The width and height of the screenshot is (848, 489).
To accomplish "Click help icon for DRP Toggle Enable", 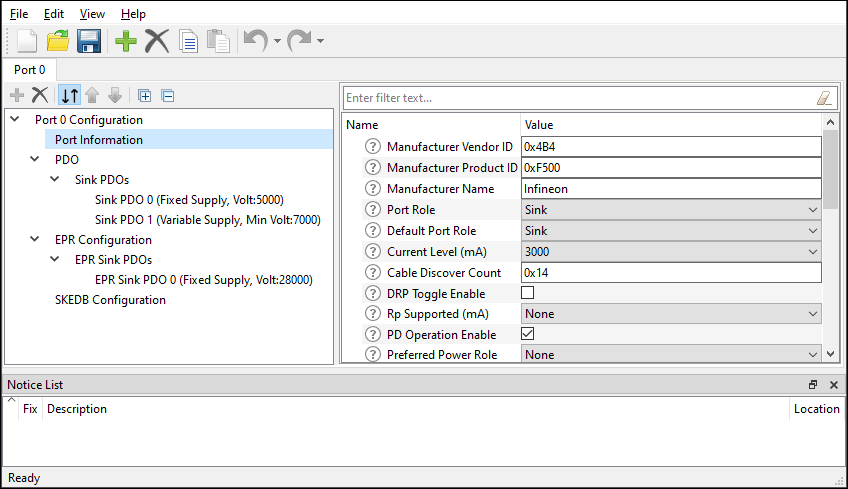I will pyautogui.click(x=373, y=293).
